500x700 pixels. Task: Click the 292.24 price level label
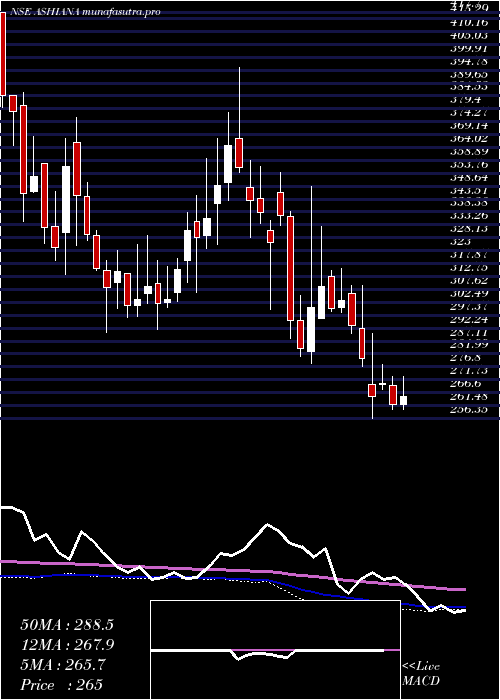tap(471, 320)
